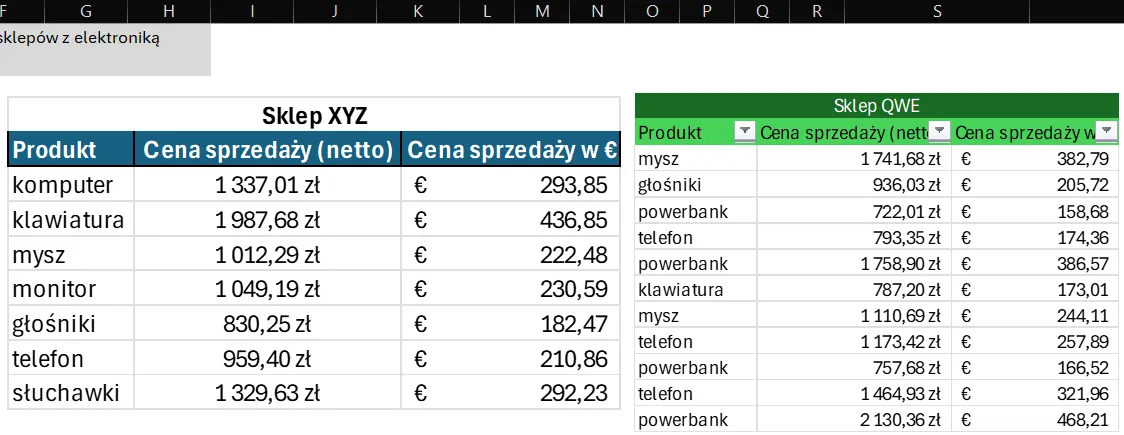This screenshot has width=1124, height=435.
Task: Expand the Cena sprzedaży w € filter arrow
Action: pyautogui.click(x=1107, y=132)
